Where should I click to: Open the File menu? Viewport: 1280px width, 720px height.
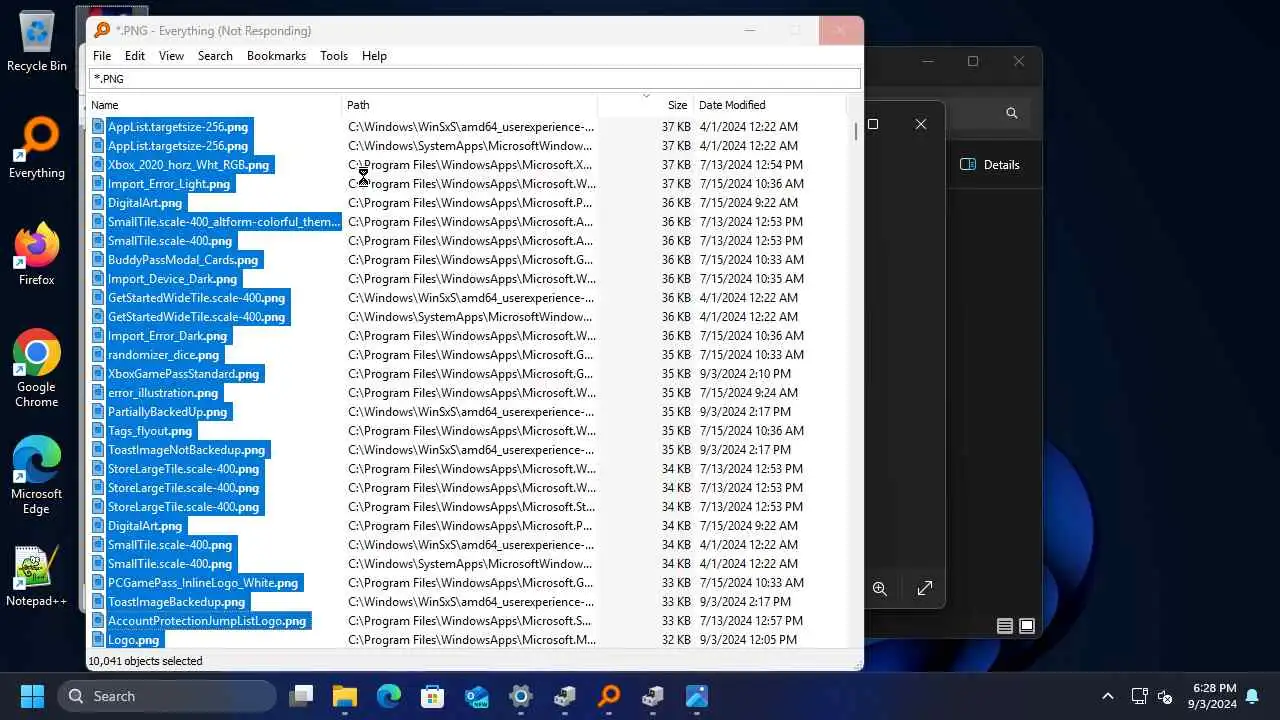point(102,56)
